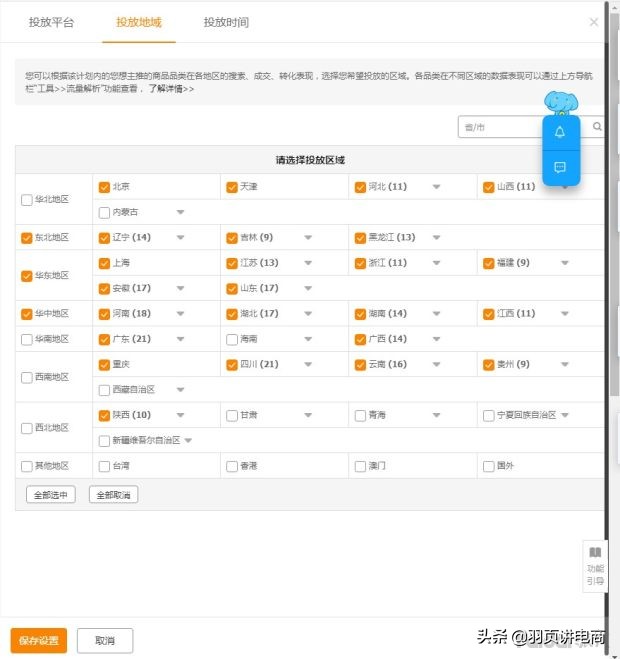Uncheck the 东北地区 checkbox
This screenshot has height=659, width=620.
click(x=26, y=238)
